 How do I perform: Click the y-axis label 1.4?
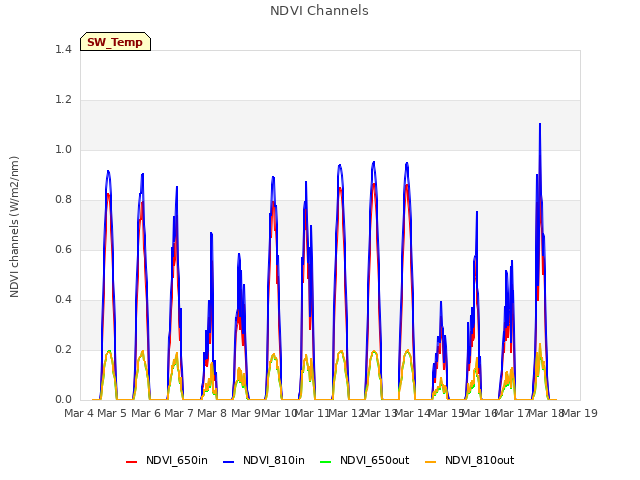(63, 50)
